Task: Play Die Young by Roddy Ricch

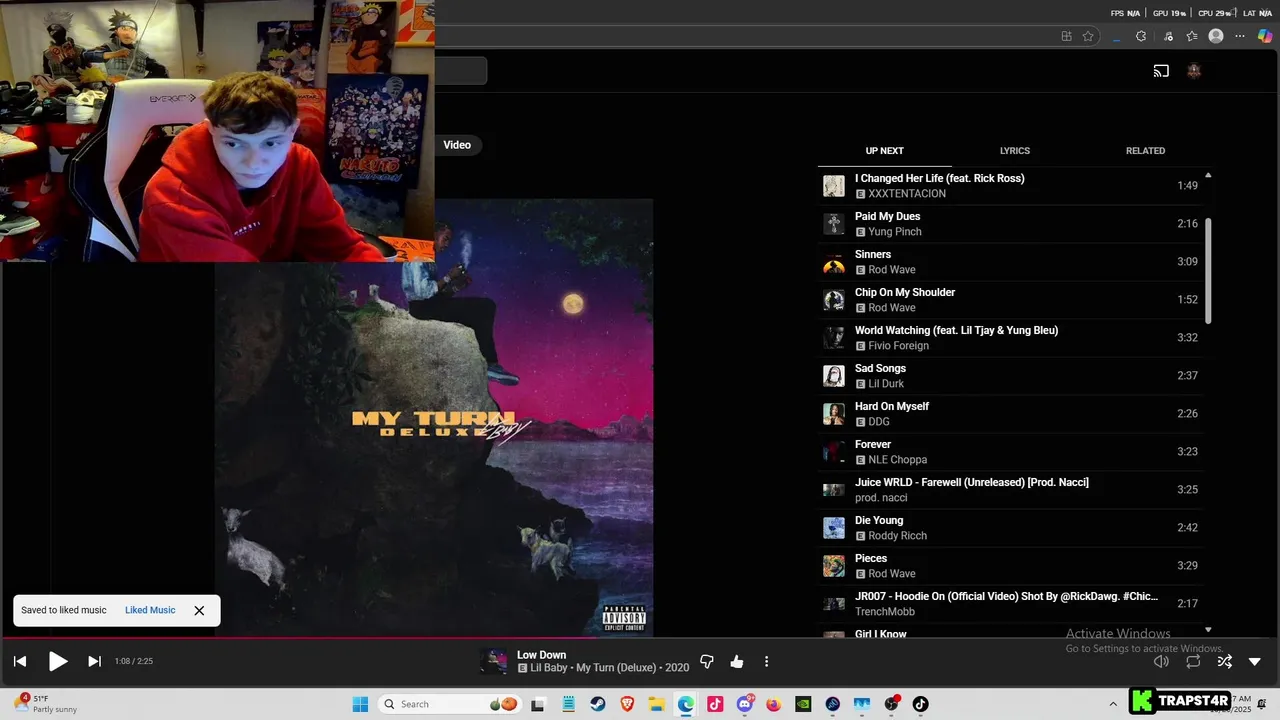Action: point(1010,528)
